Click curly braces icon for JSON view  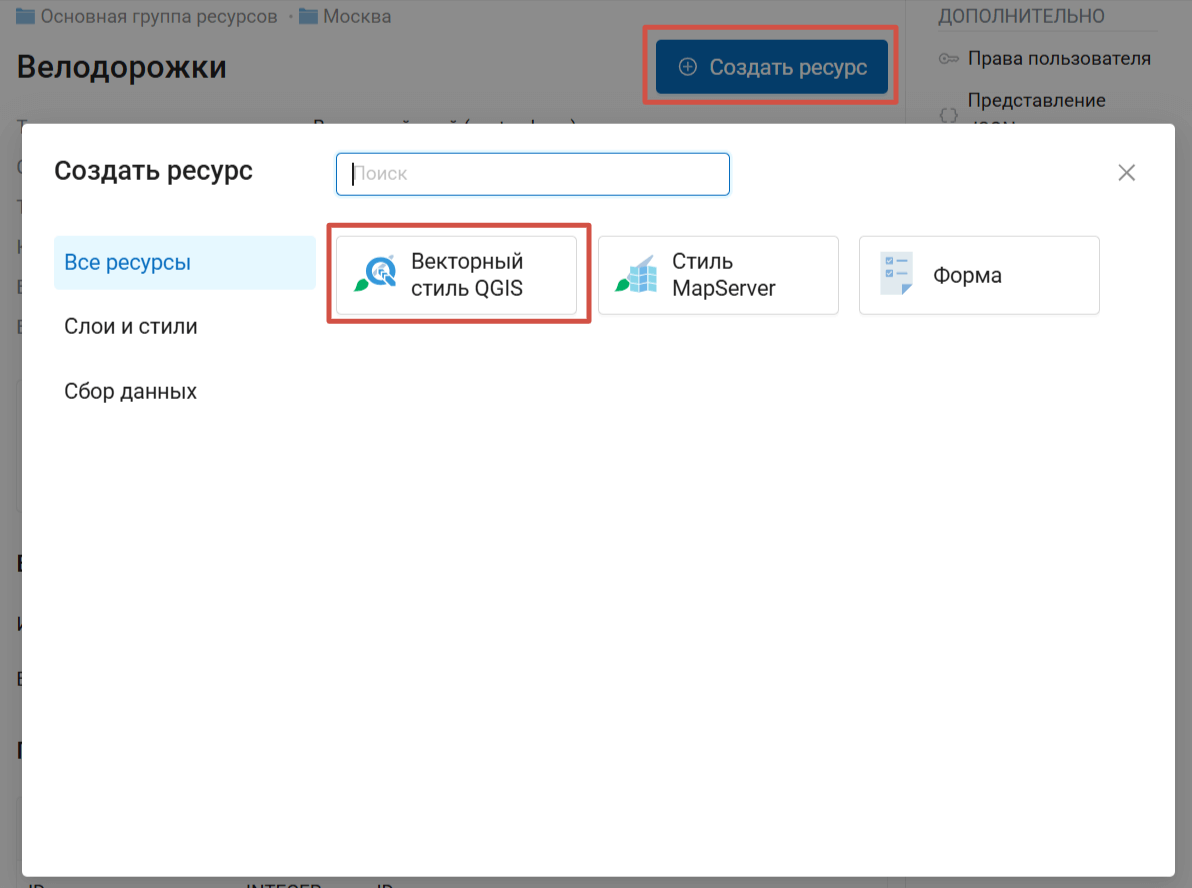click(949, 115)
